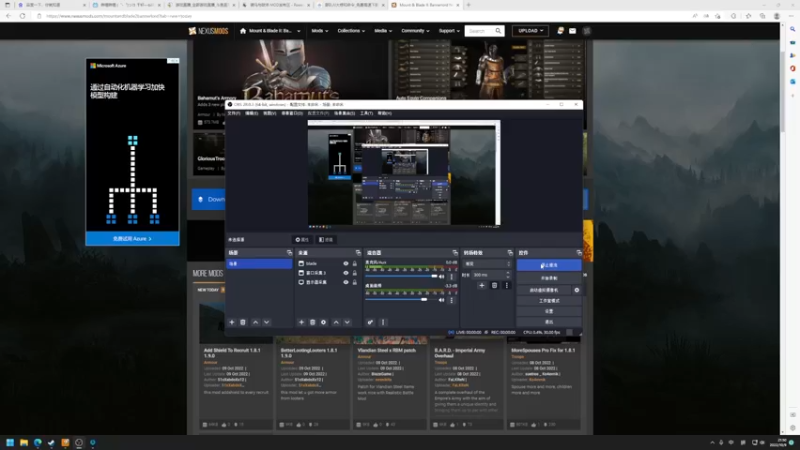Open OBS View menu
The image size is (800, 450).
(x=269, y=113)
